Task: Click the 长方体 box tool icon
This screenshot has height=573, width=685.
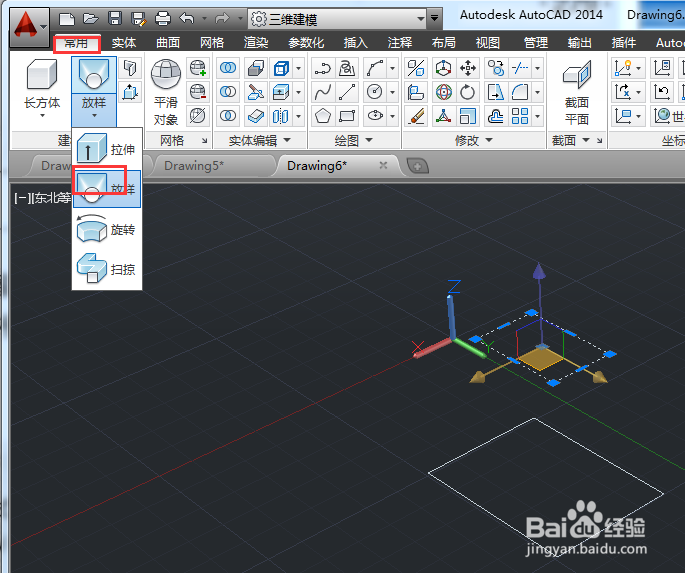Action: coord(42,74)
